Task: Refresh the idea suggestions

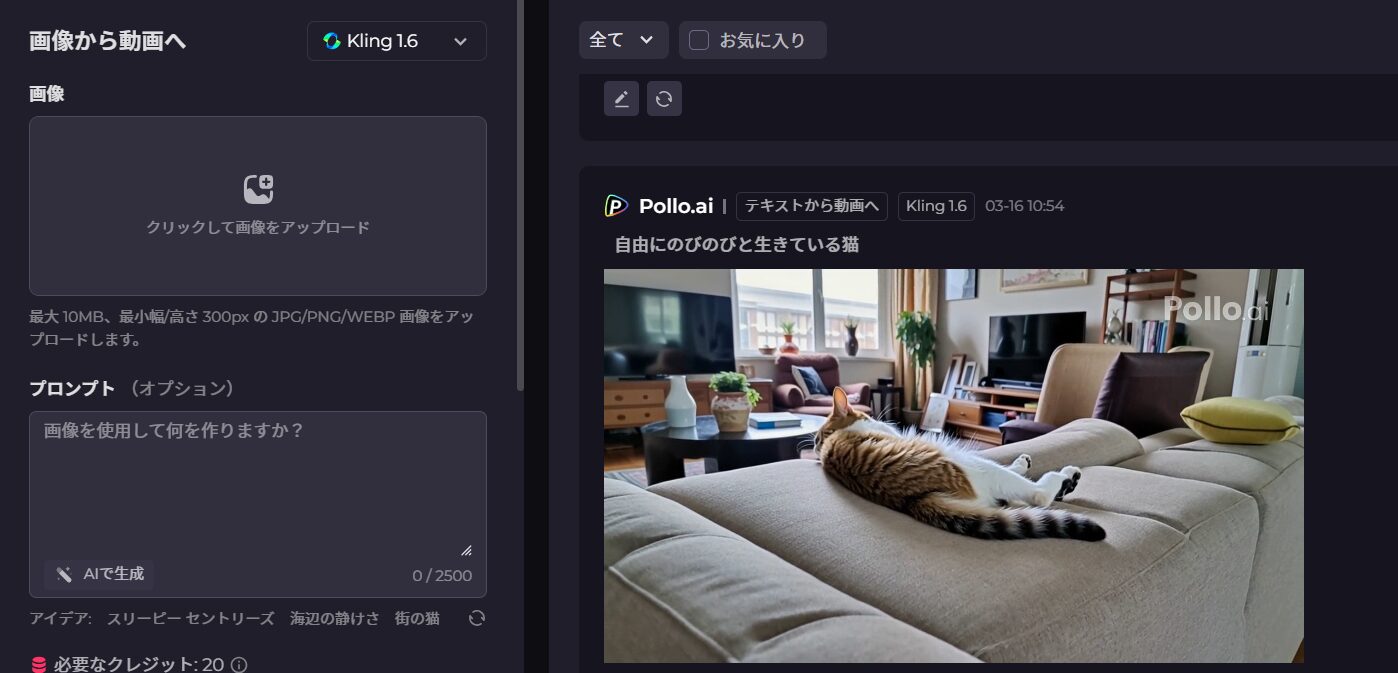Action: point(477,618)
